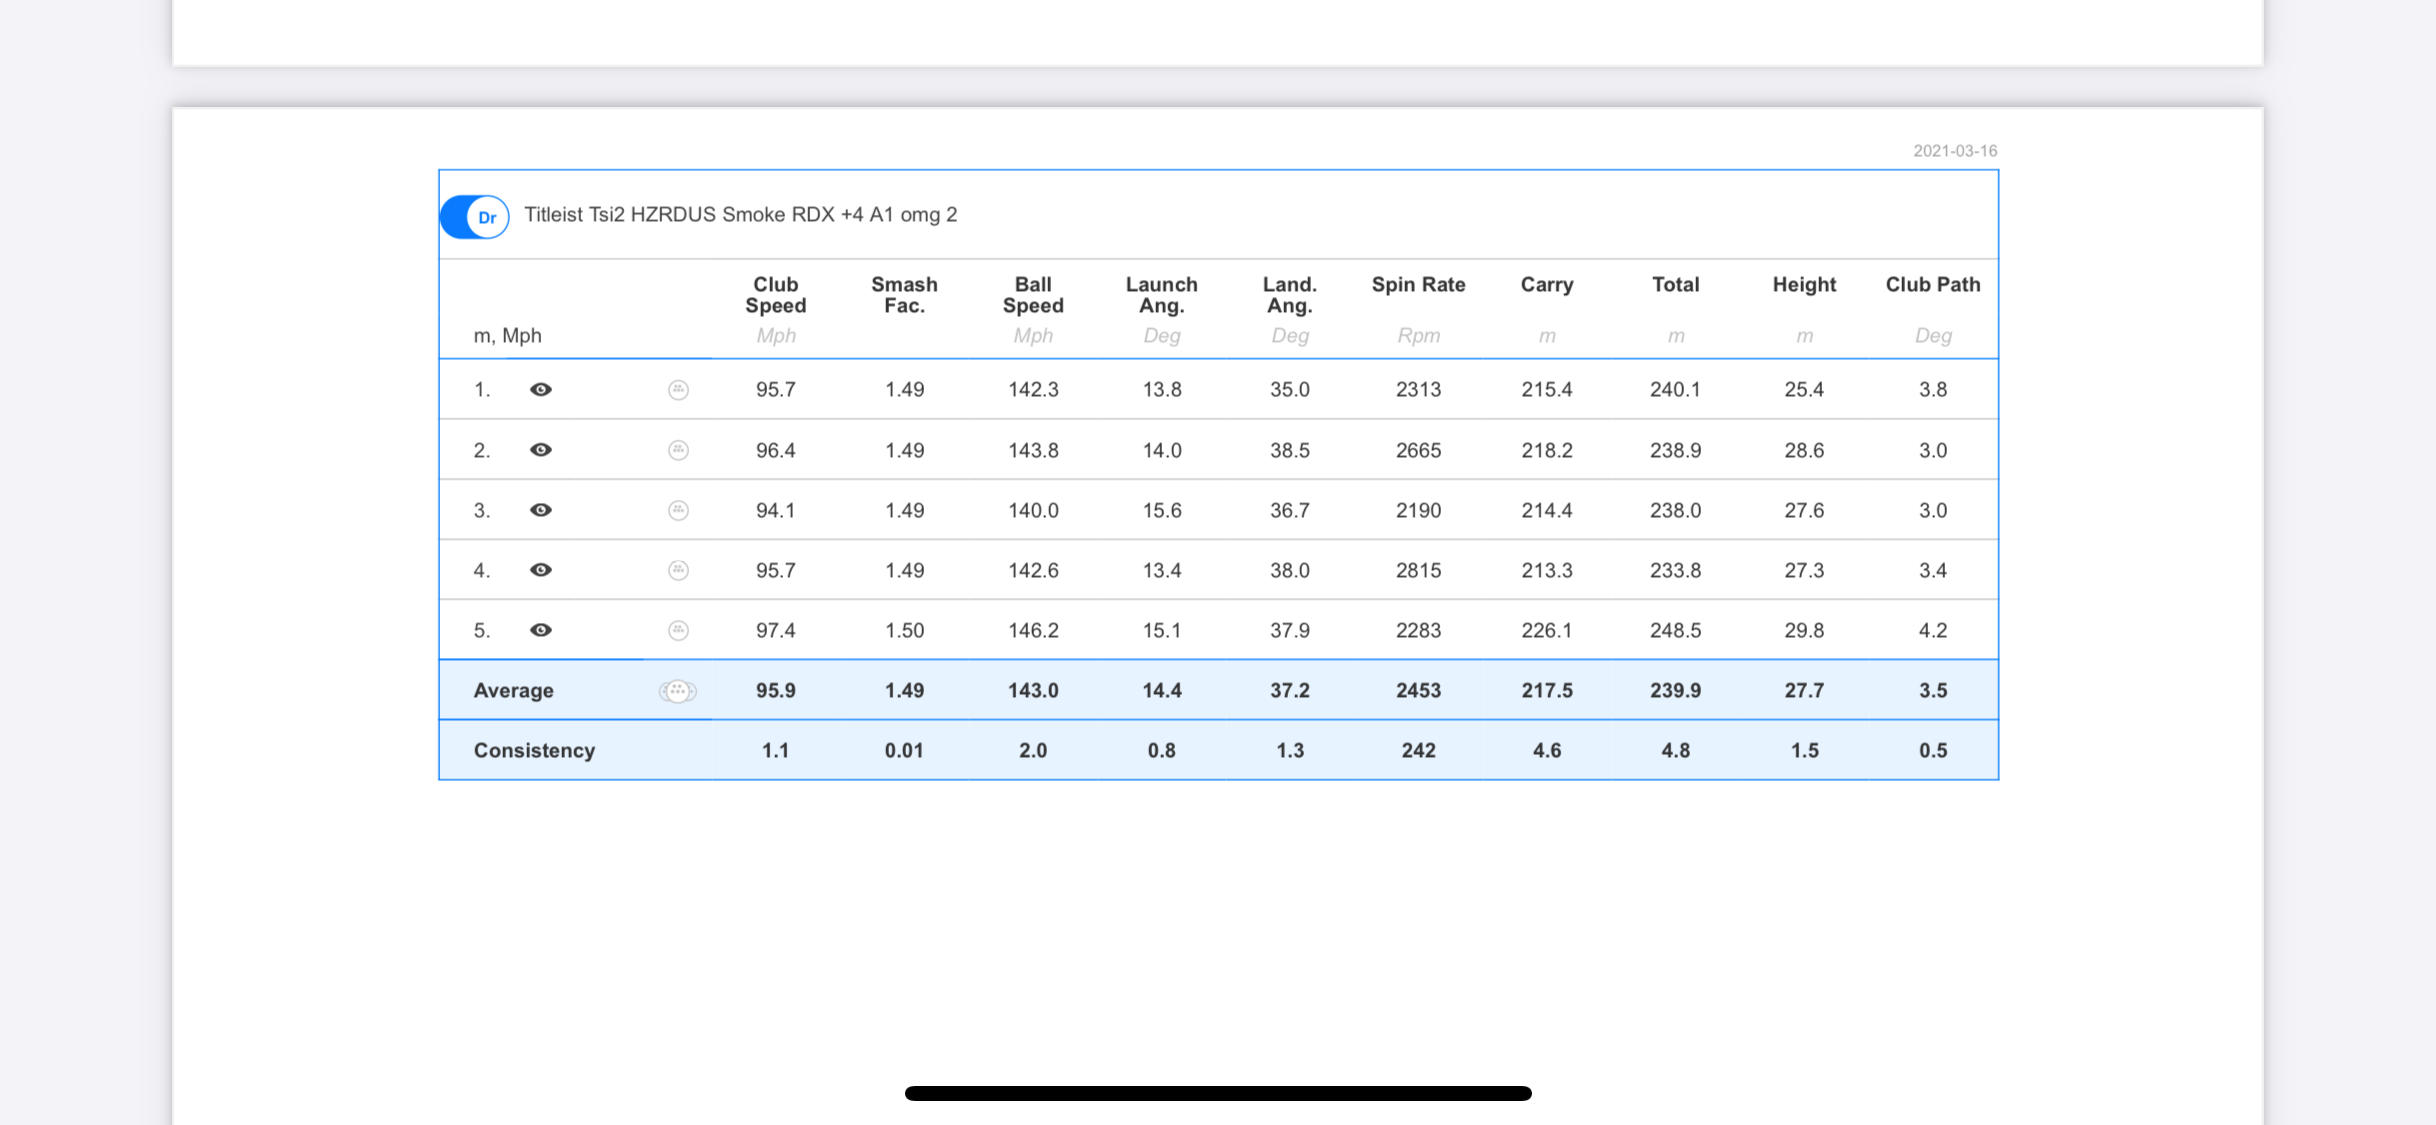Click launch angle value 13.4
The image size is (2436, 1125).
coord(1161,569)
